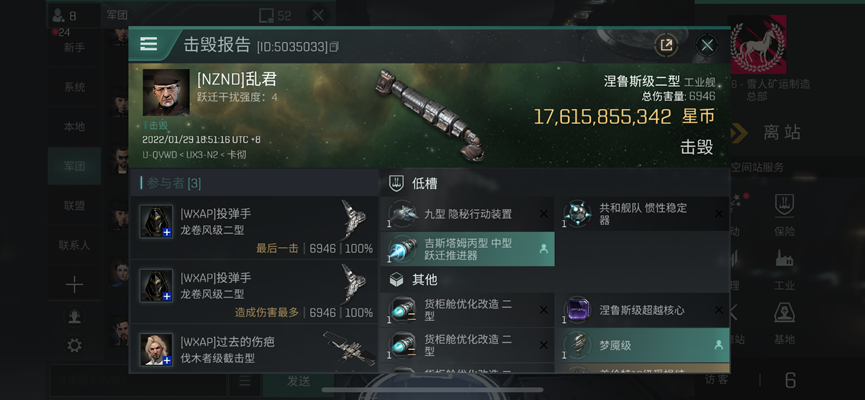Click the 发送 send button
The height and width of the screenshot is (400, 865).
pos(298,381)
